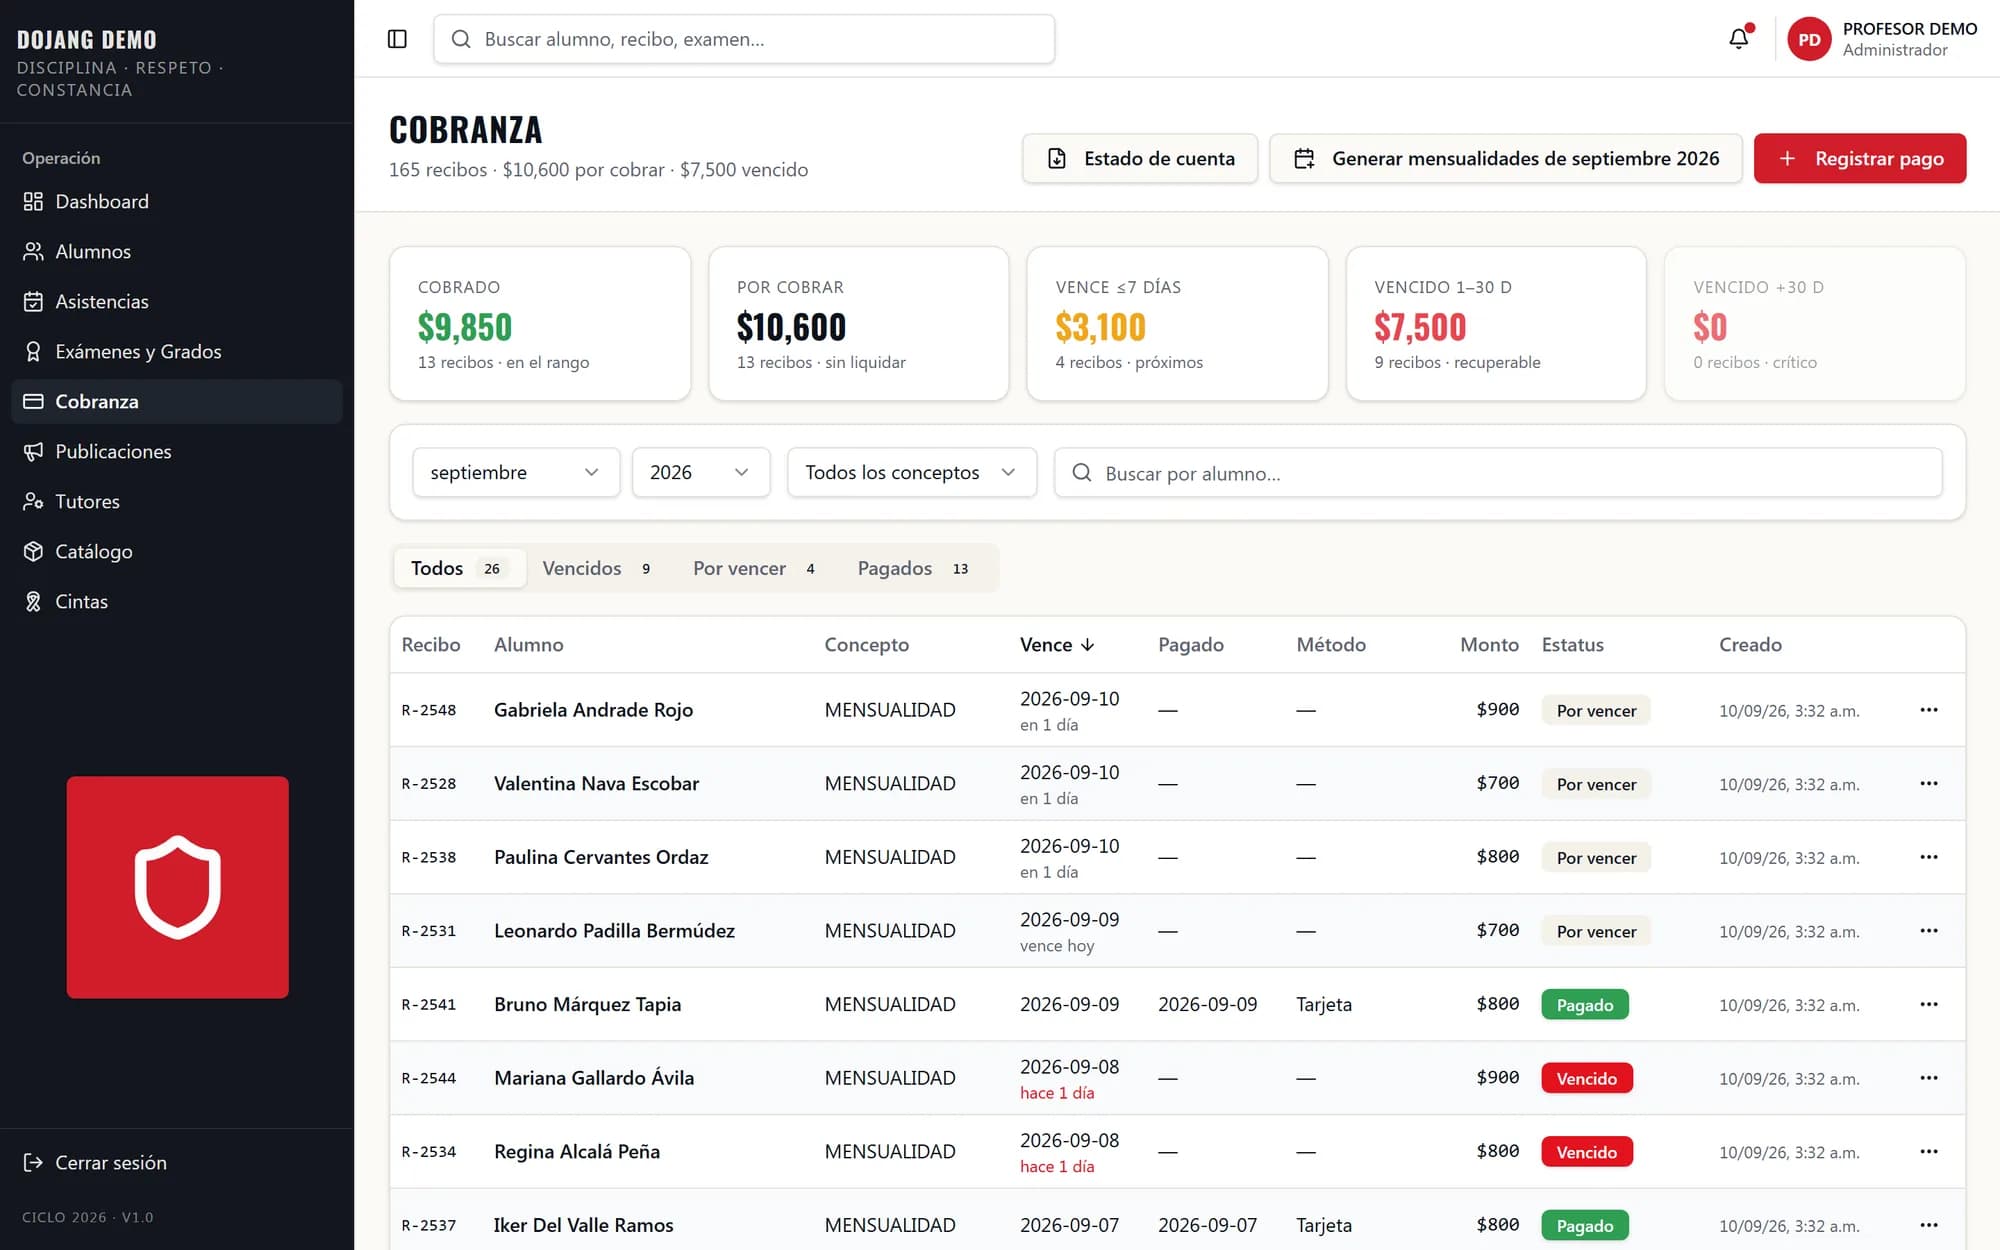The width and height of the screenshot is (2000, 1250).
Task: Open row menu for Regina Alcalá Peña
Action: click(x=1929, y=1151)
